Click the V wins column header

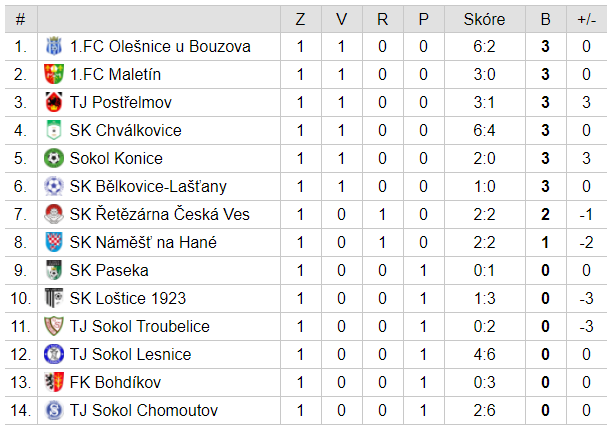coord(341,19)
